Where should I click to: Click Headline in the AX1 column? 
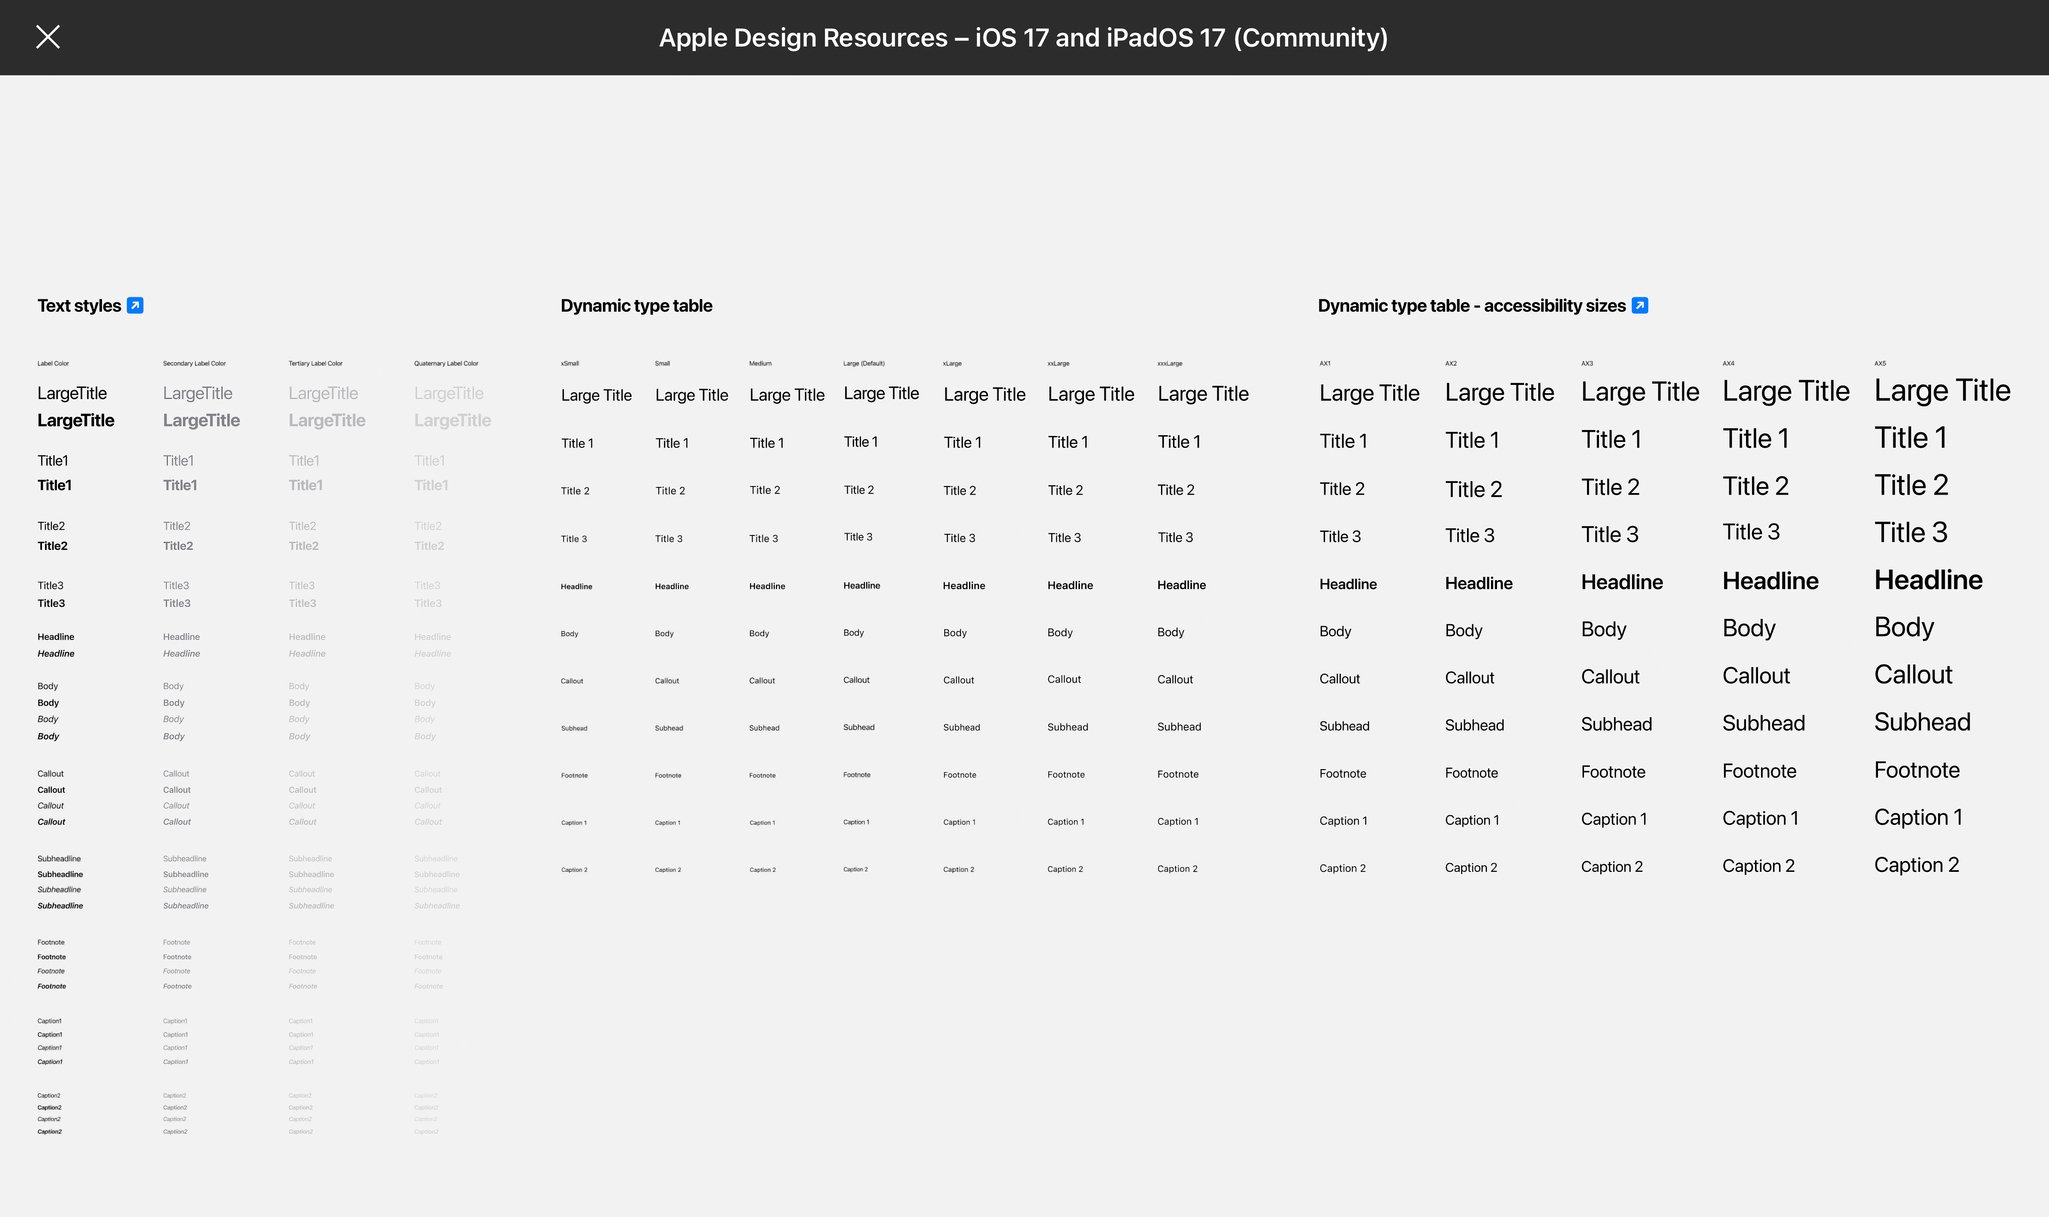[1348, 584]
